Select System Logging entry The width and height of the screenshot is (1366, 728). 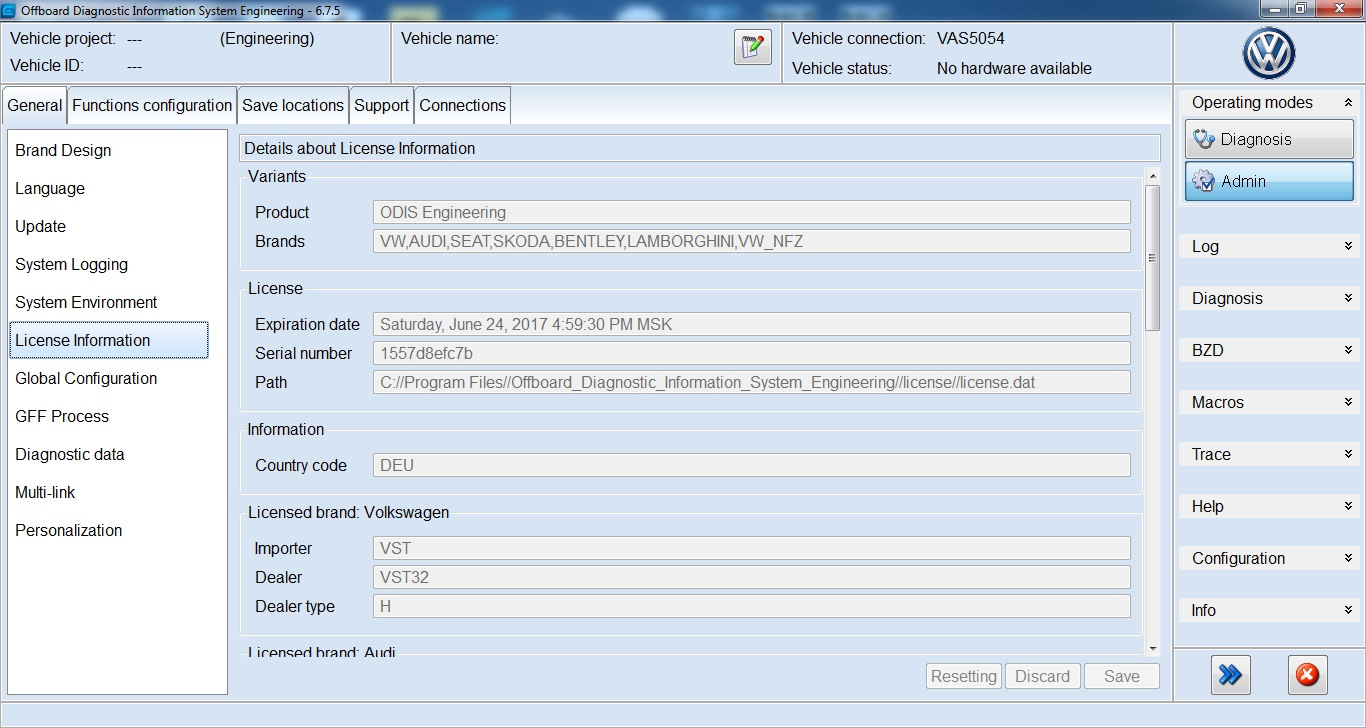click(x=108, y=264)
